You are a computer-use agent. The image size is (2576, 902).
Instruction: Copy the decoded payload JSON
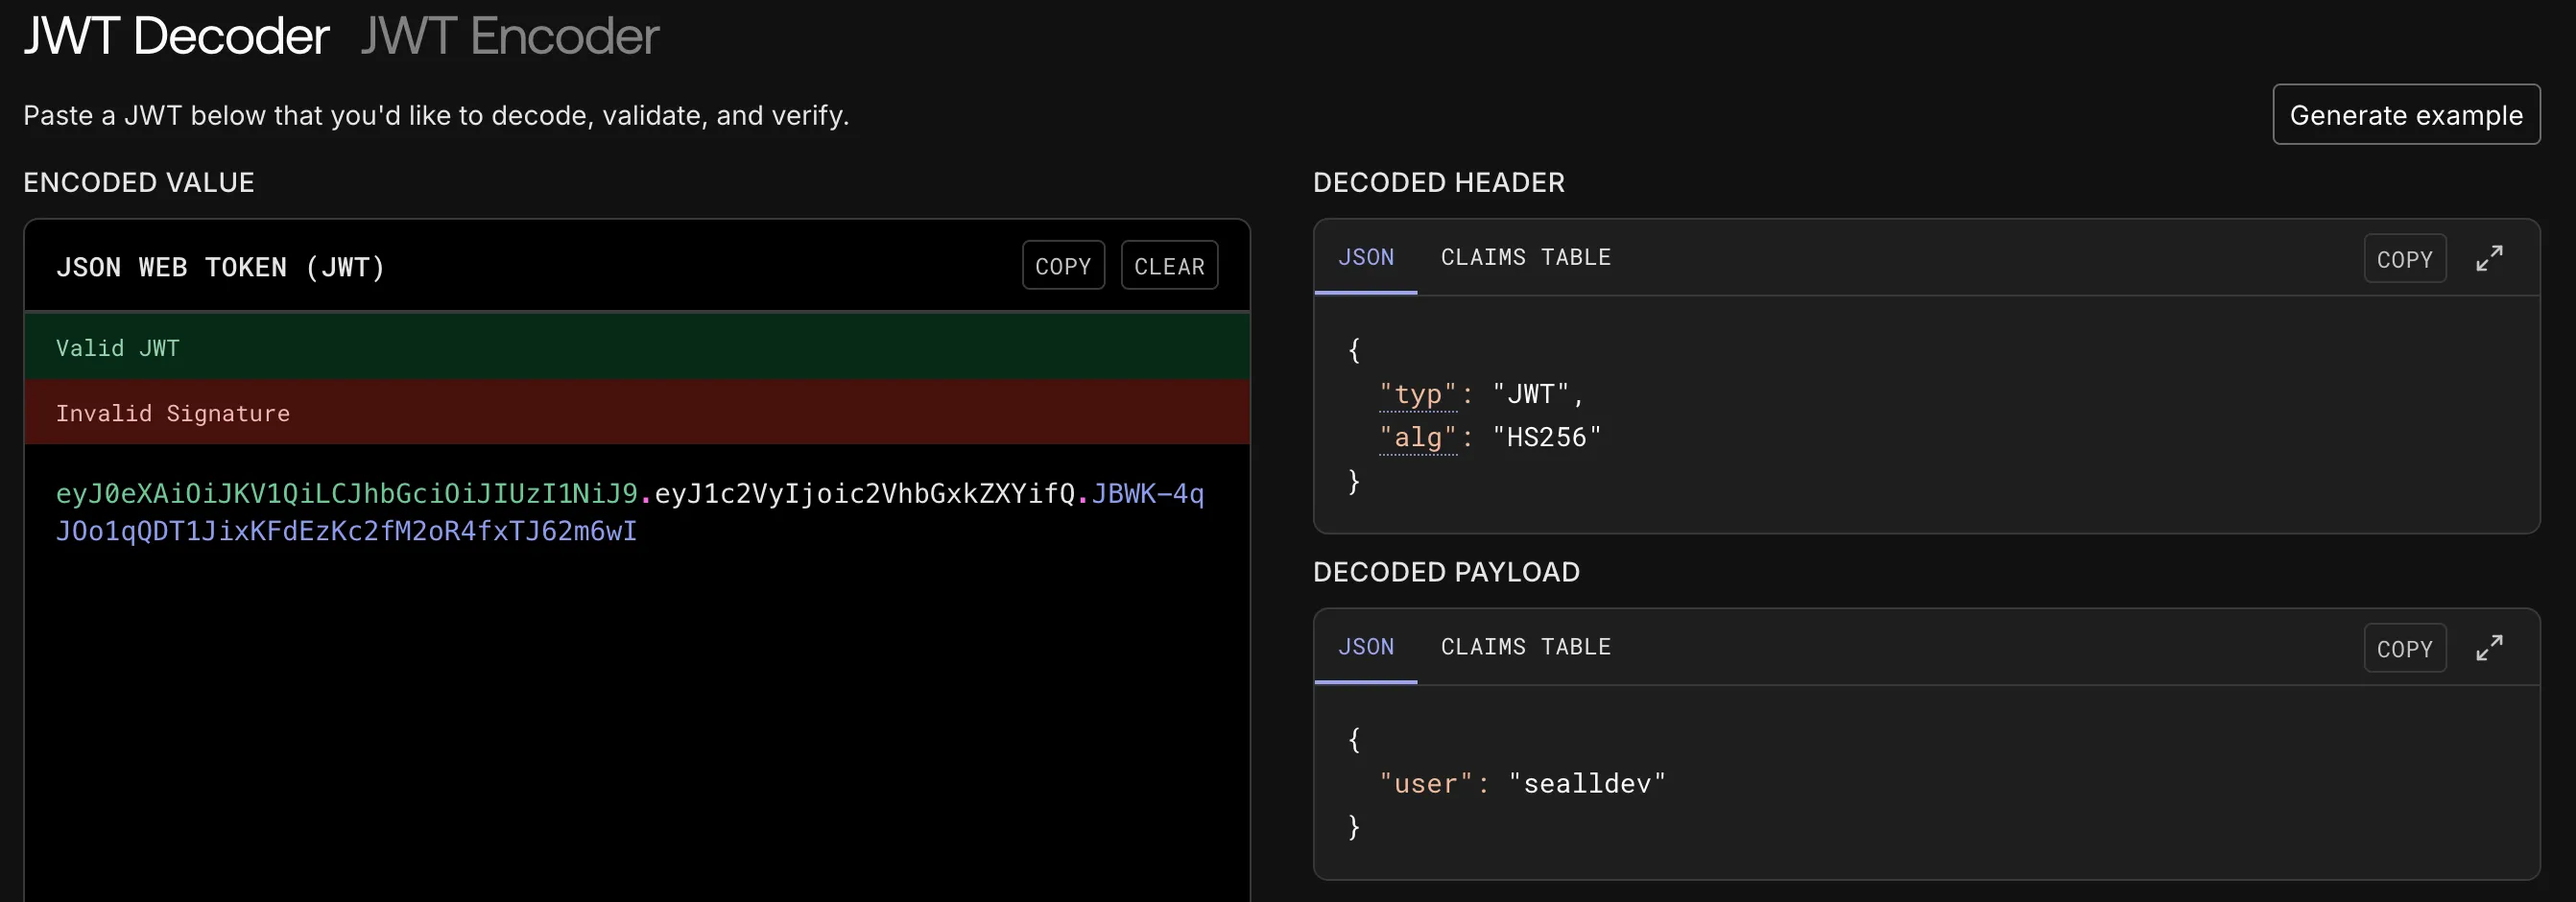(2404, 647)
